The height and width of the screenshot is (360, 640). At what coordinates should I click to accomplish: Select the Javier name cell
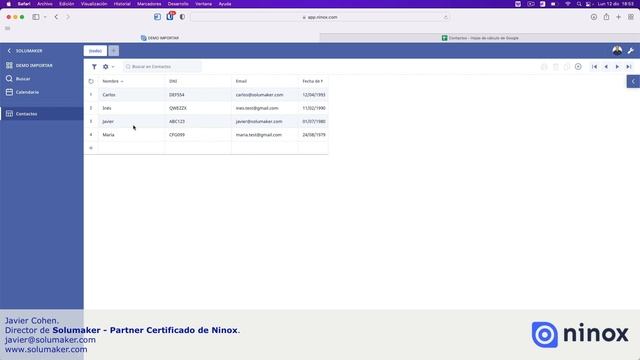pyautogui.click(x=131, y=121)
